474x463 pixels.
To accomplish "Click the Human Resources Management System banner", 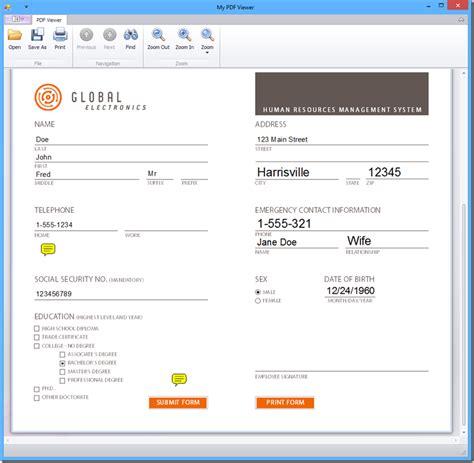I will point(342,94).
